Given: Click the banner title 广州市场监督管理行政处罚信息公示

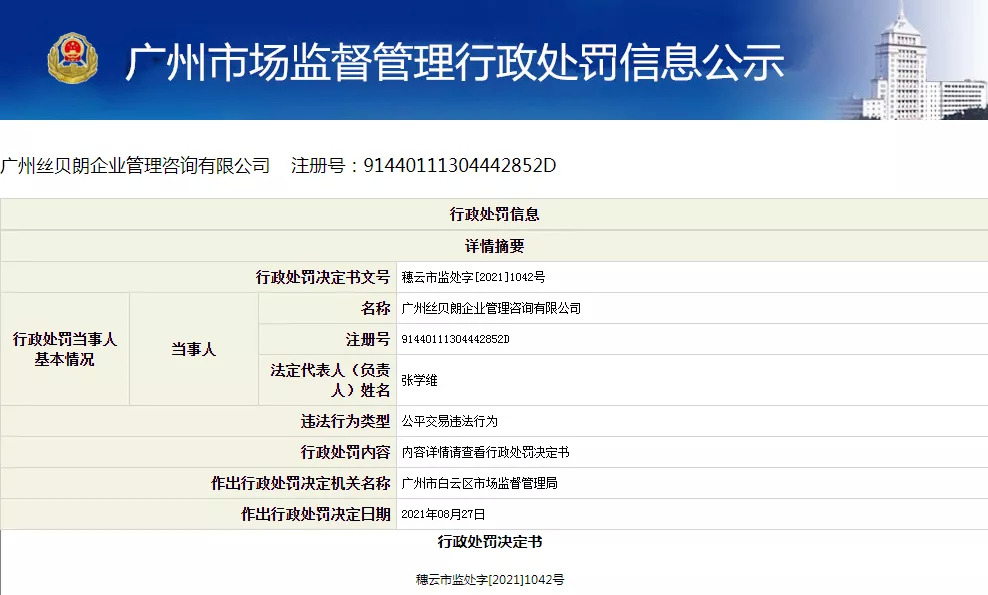Looking at the screenshot, I should 454,61.
